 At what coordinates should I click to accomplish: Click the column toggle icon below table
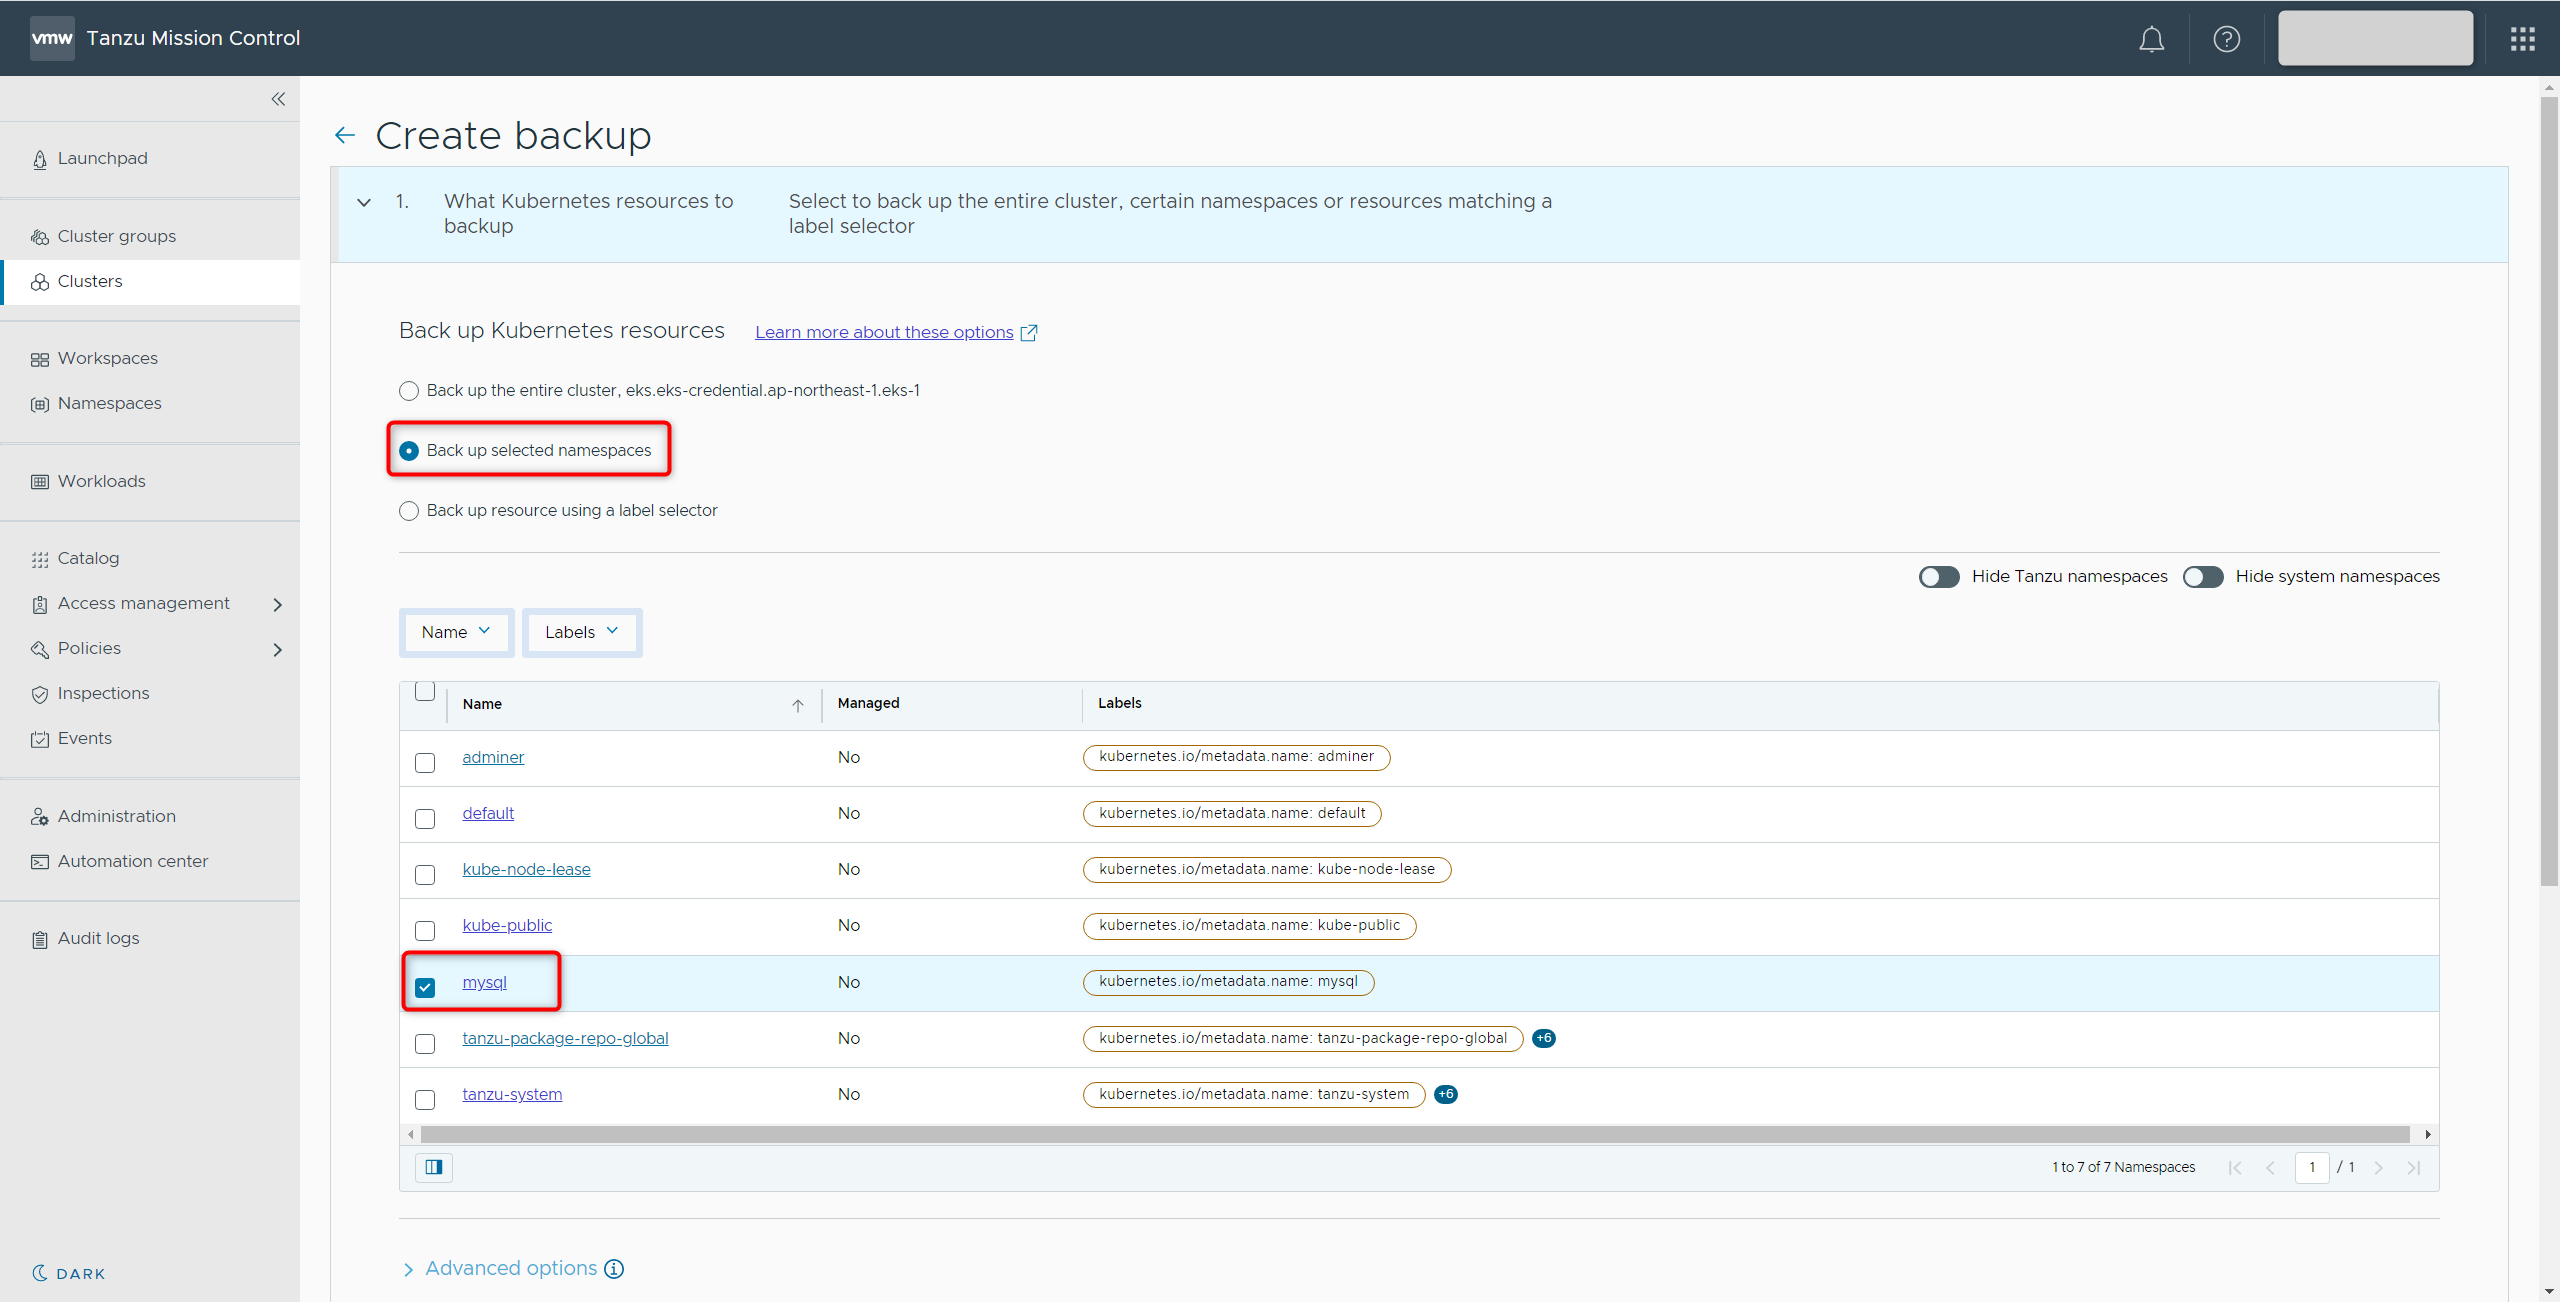434,1167
